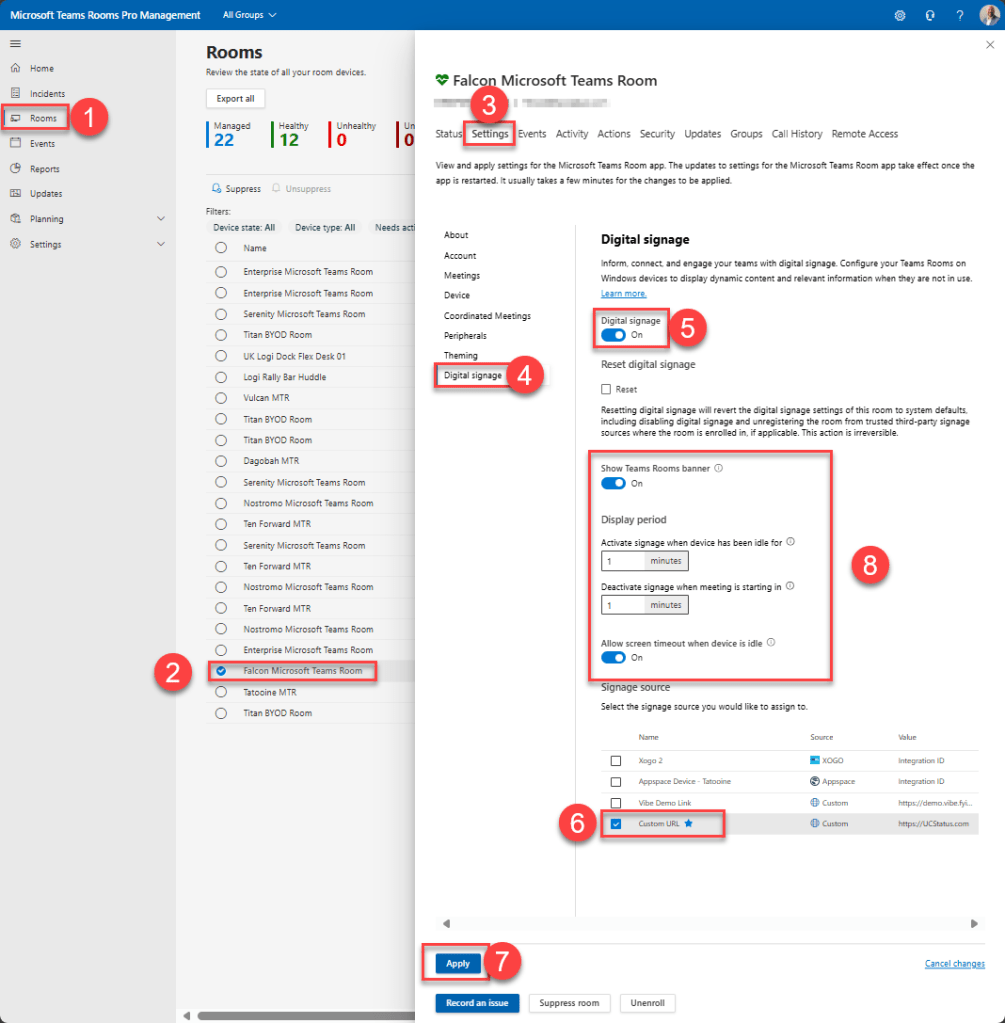Select Peripherals in settings menu
Image resolution: width=1005 pixels, height=1023 pixels.
click(x=465, y=336)
